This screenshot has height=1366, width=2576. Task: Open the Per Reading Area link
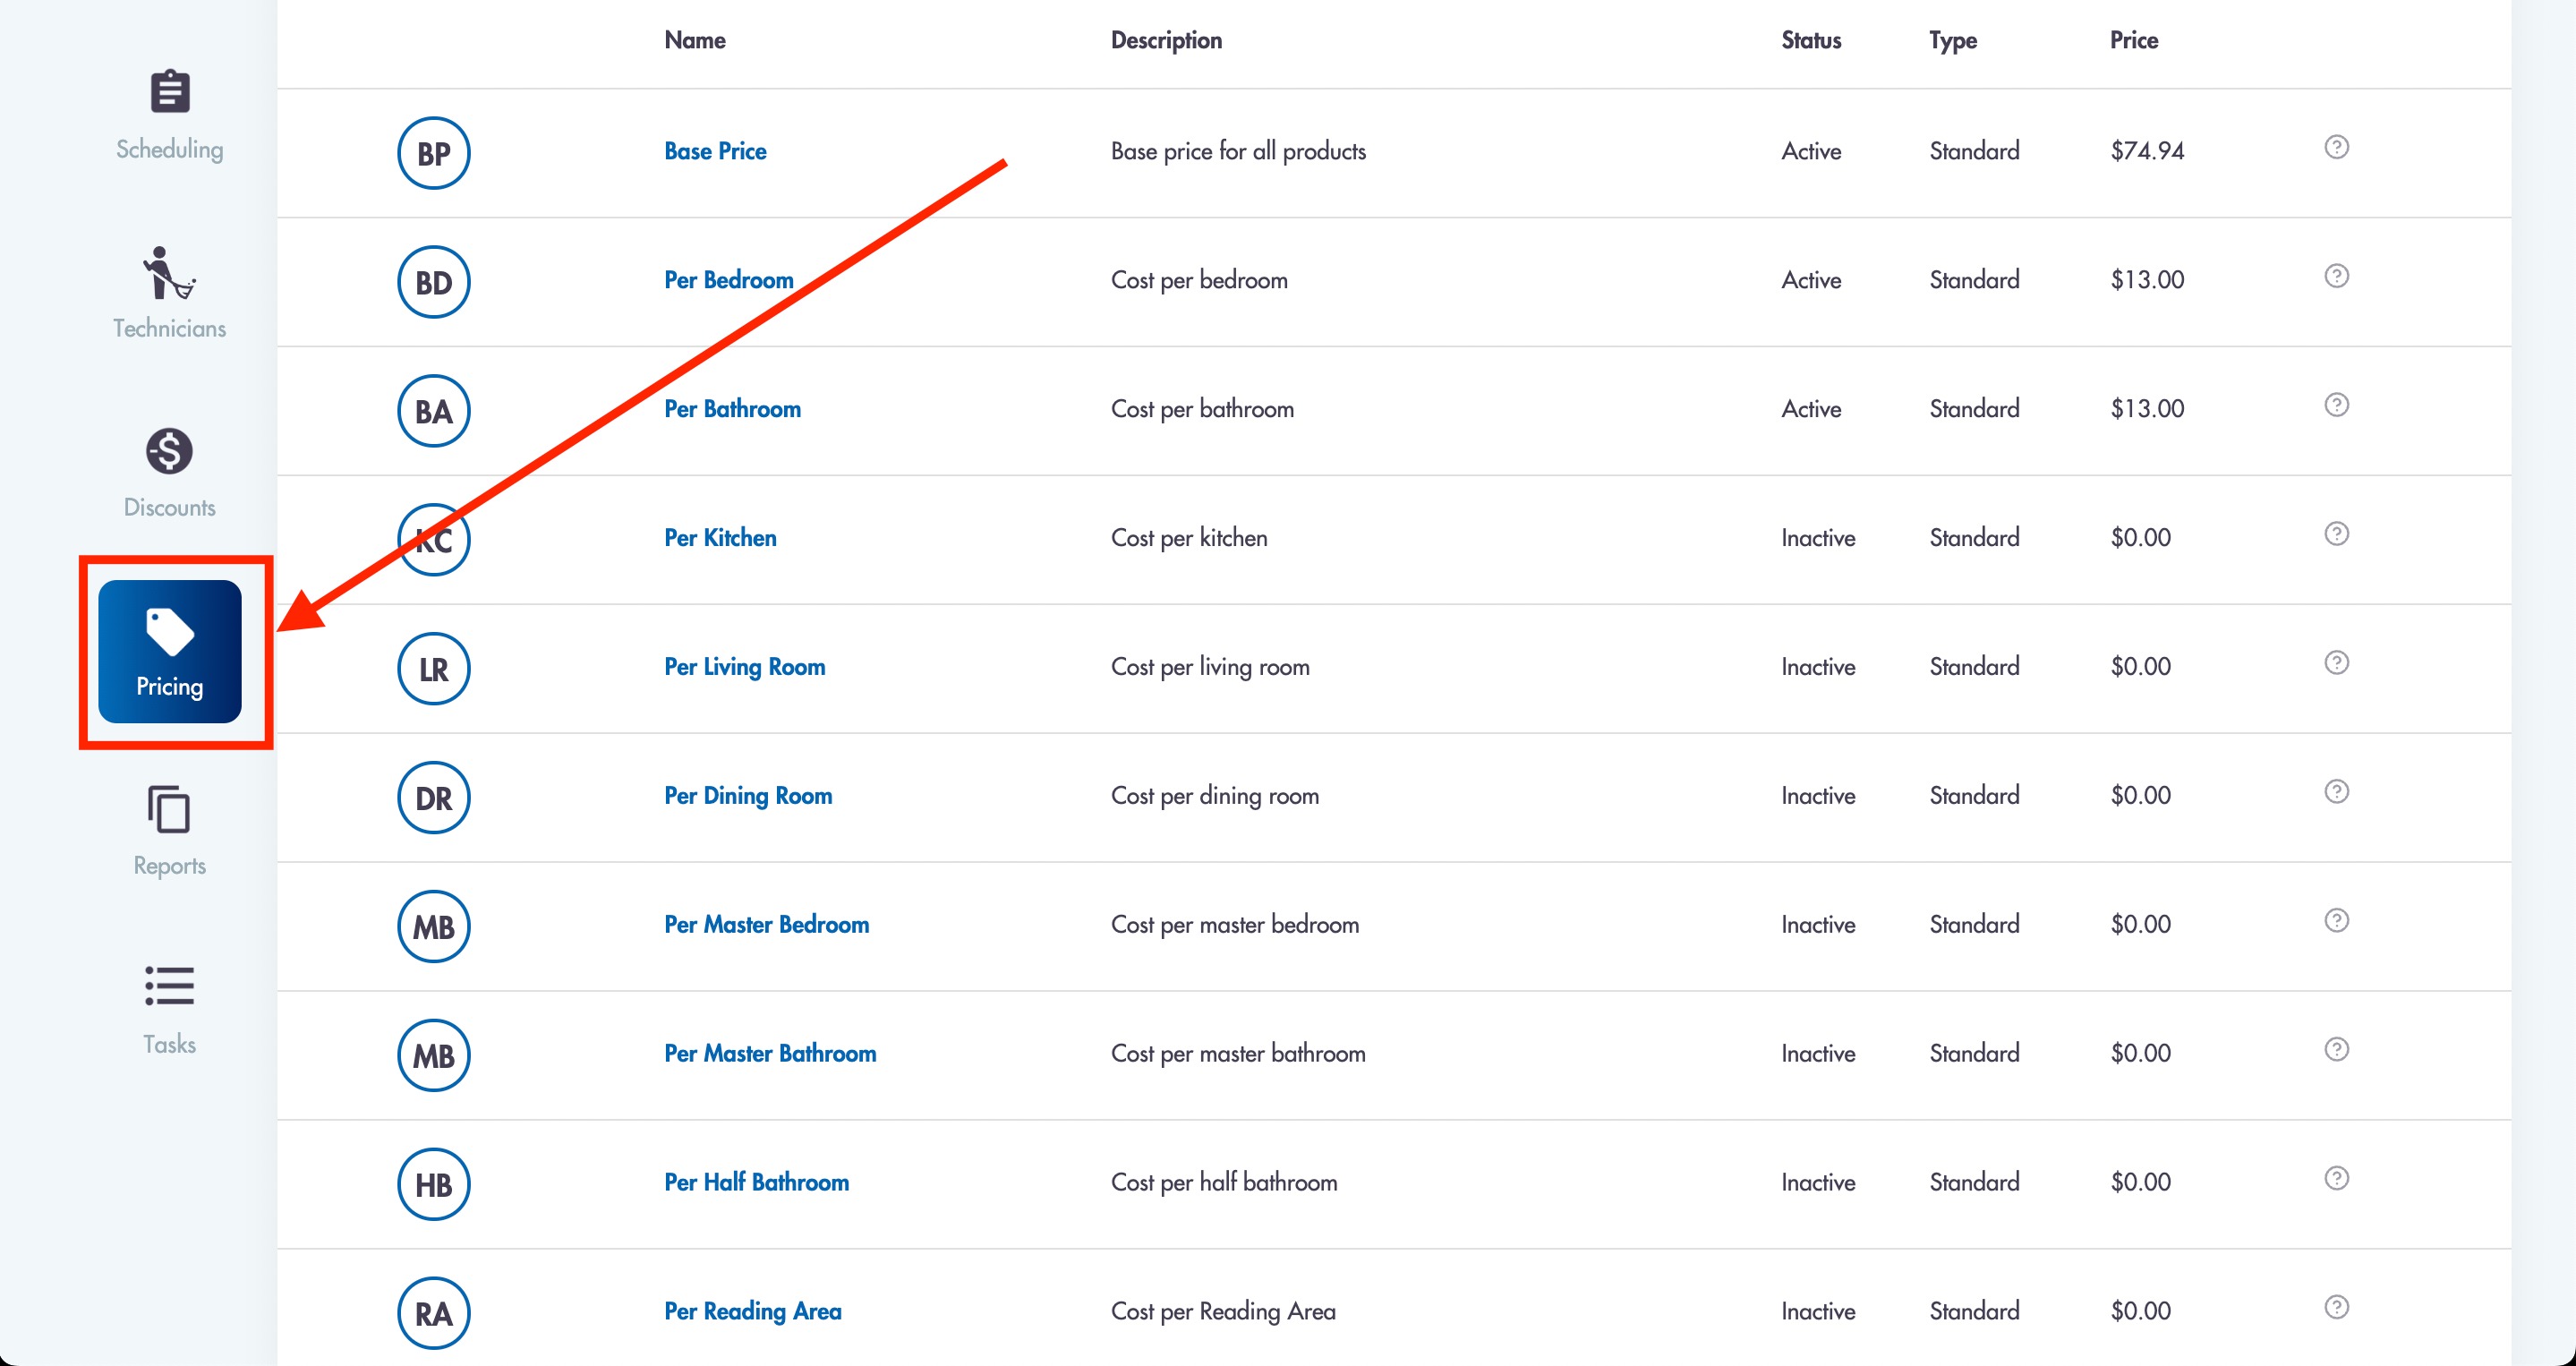(752, 1312)
